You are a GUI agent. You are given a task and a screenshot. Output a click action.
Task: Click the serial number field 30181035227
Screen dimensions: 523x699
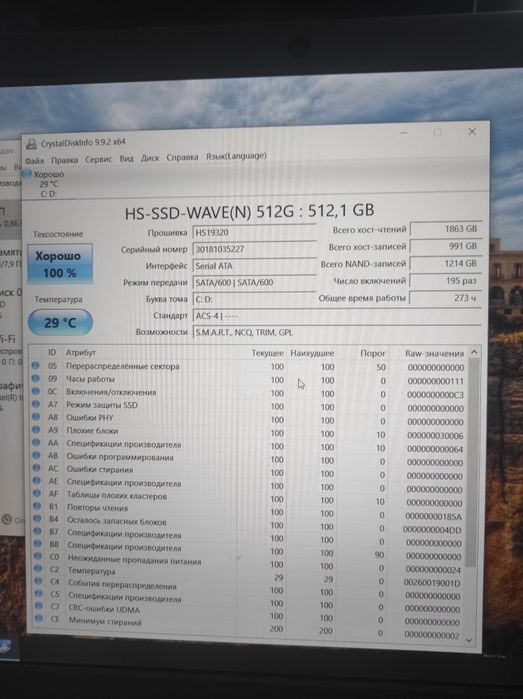tap(254, 249)
